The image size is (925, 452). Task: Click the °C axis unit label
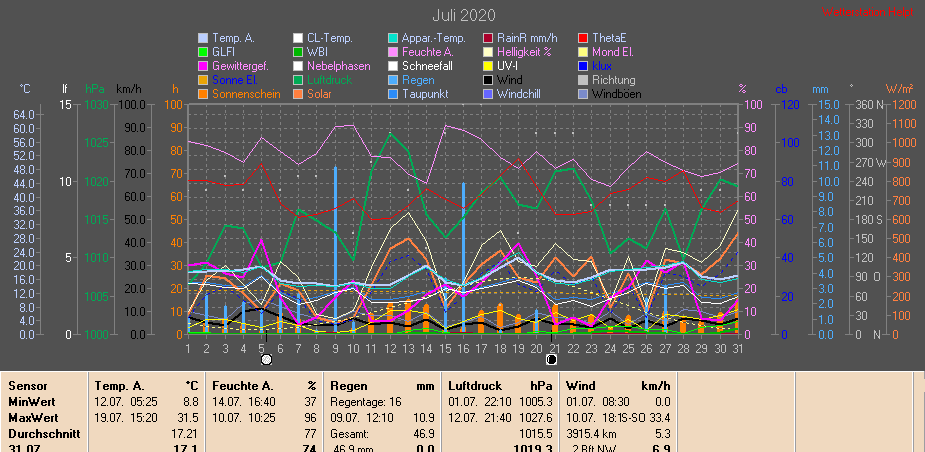point(25,89)
